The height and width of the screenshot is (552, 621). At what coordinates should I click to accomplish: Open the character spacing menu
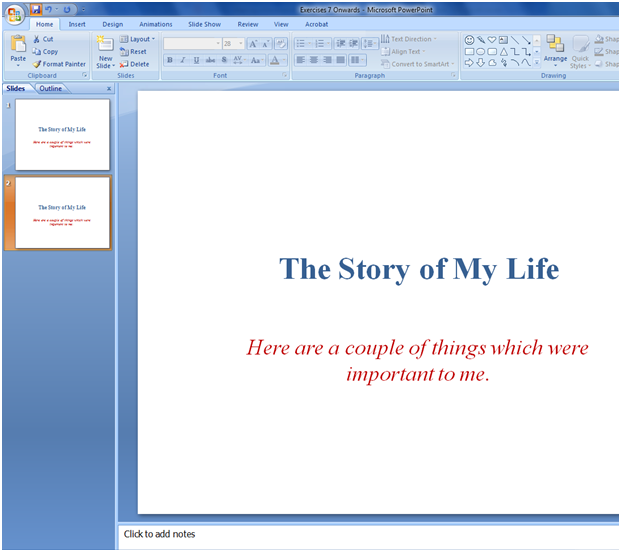tap(239, 60)
